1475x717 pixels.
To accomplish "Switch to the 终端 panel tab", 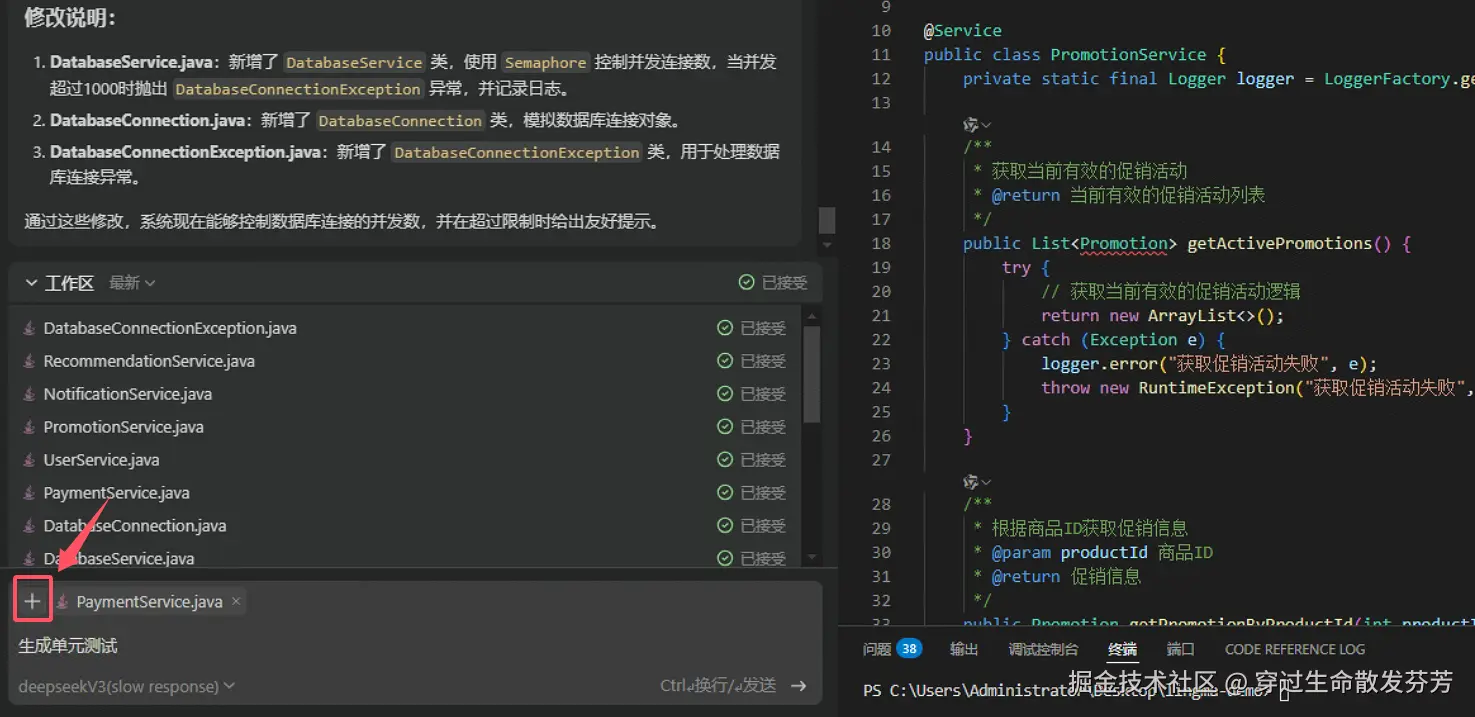I will click(x=1122, y=649).
